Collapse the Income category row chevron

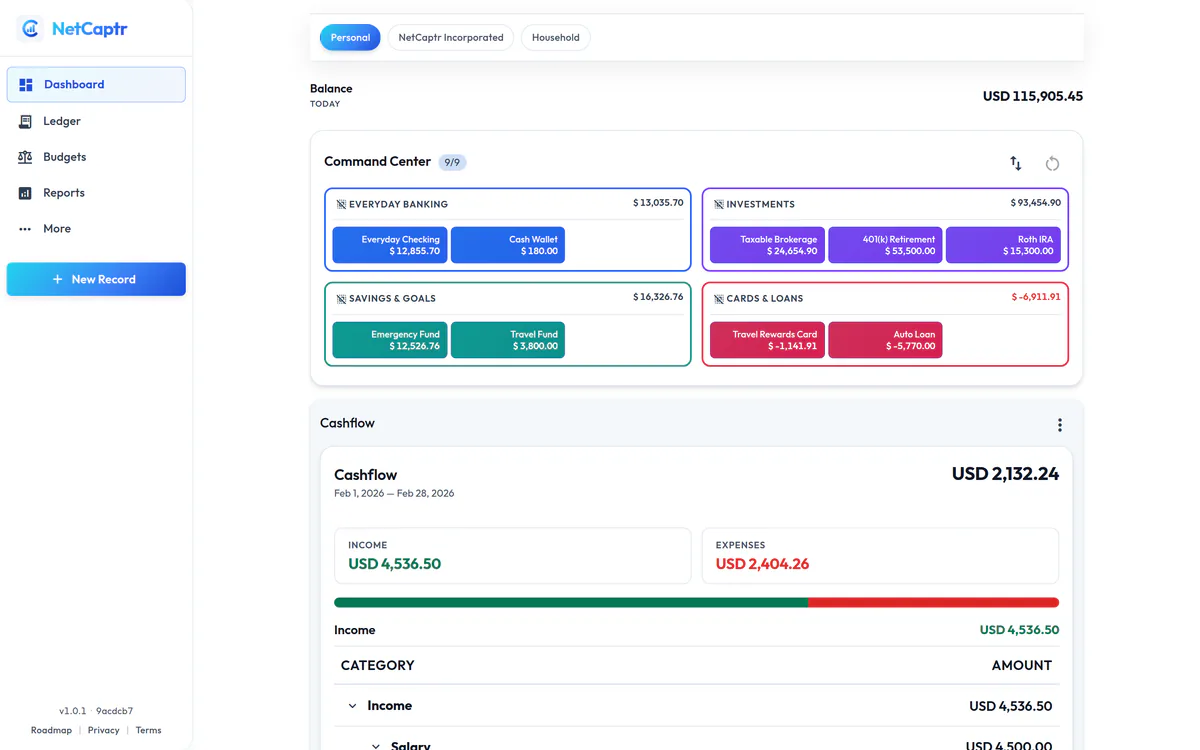[x=352, y=706]
